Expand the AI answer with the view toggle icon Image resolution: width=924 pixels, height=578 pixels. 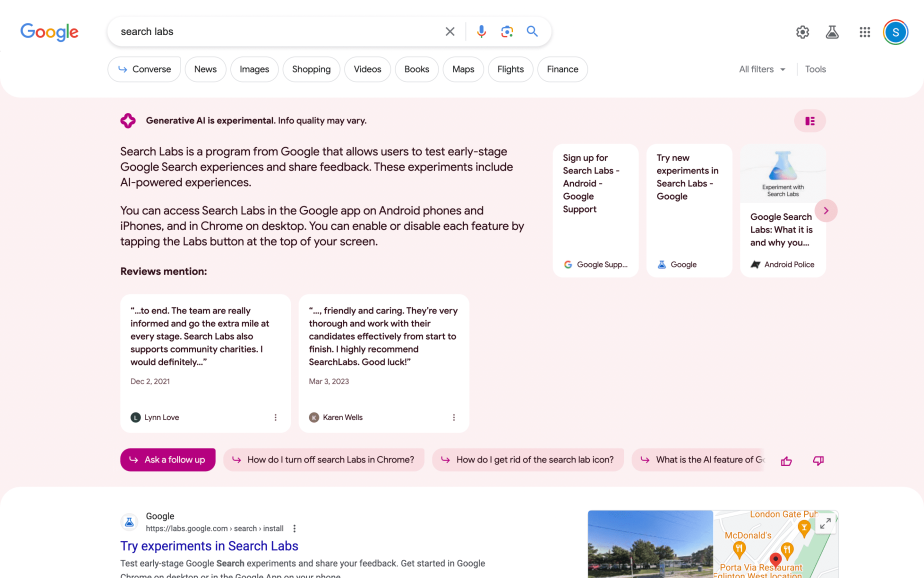click(809, 120)
